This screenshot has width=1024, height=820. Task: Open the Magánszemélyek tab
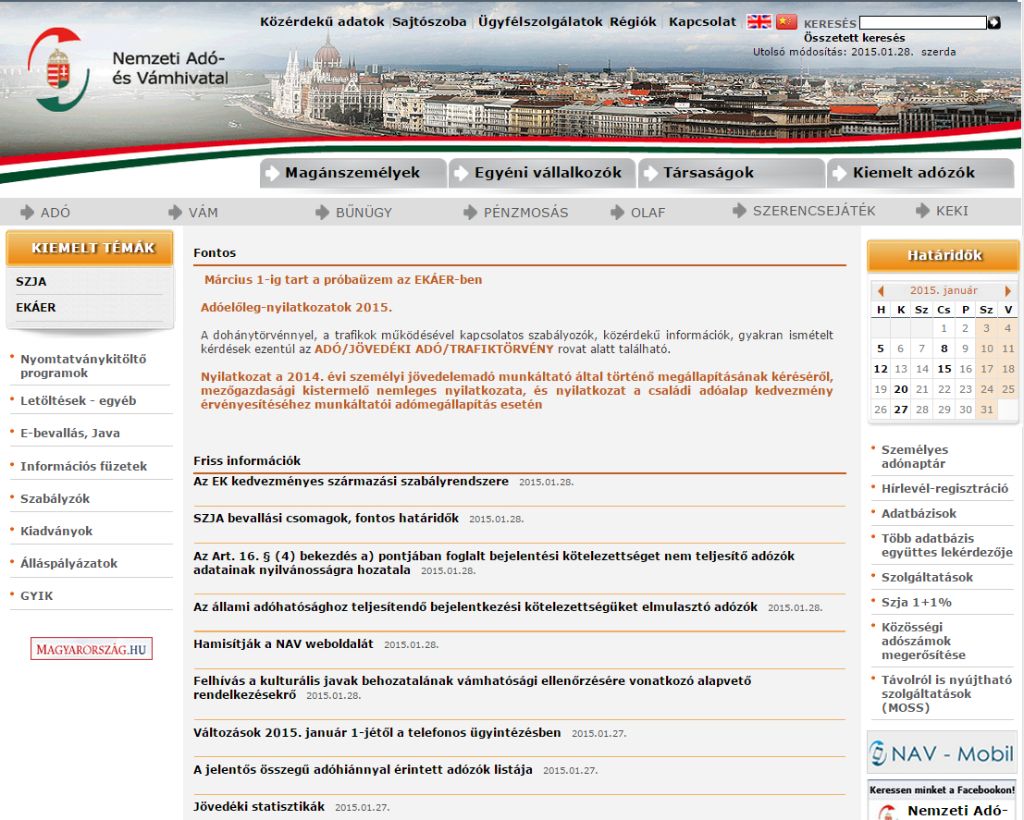(x=352, y=173)
